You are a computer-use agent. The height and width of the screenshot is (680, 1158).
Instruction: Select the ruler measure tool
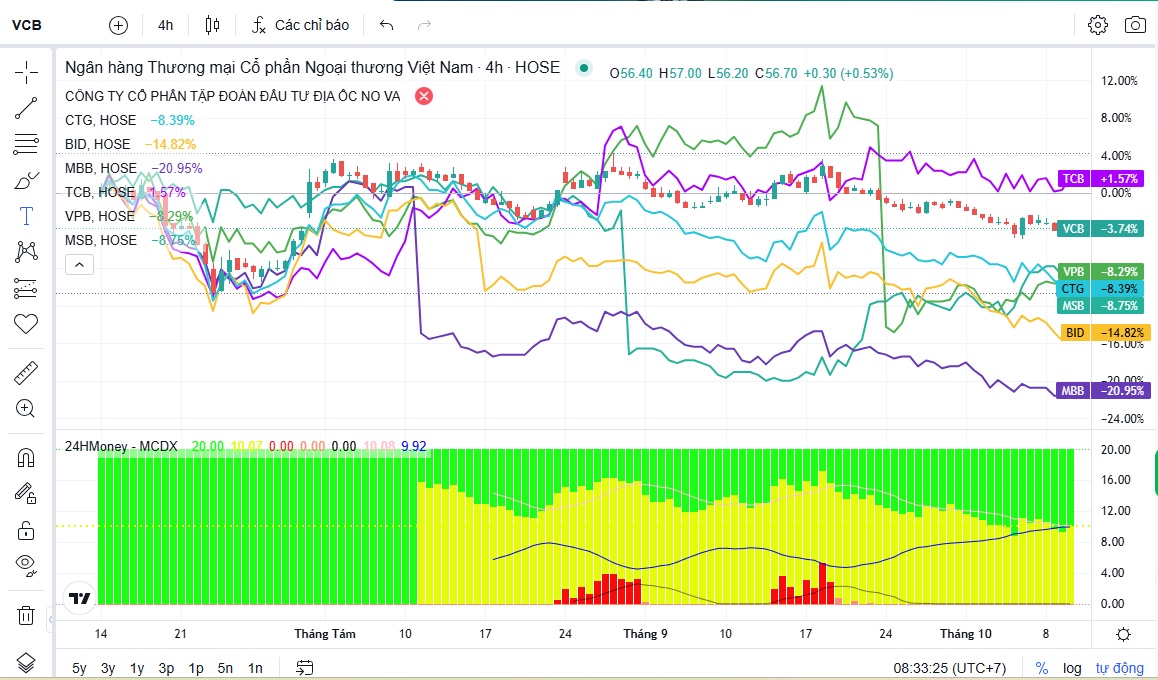(26, 373)
